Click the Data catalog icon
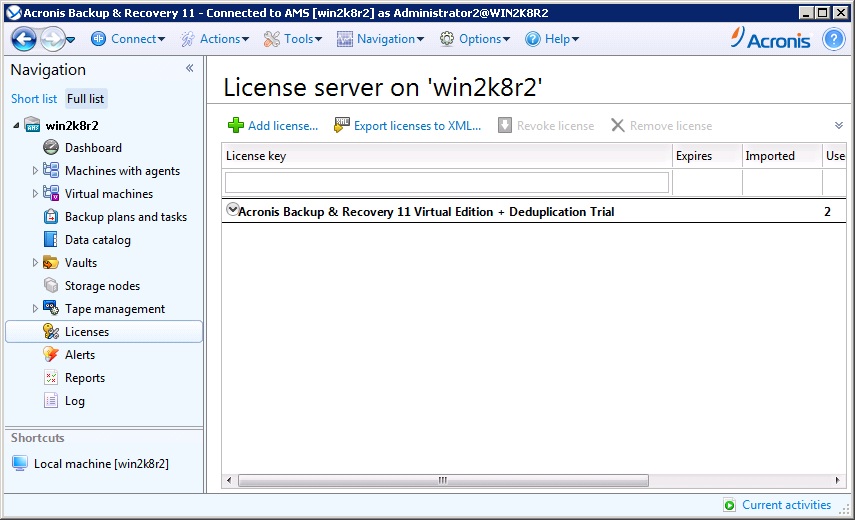Image resolution: width=855 pixels, height=520 pixels. tap(51, 239)
